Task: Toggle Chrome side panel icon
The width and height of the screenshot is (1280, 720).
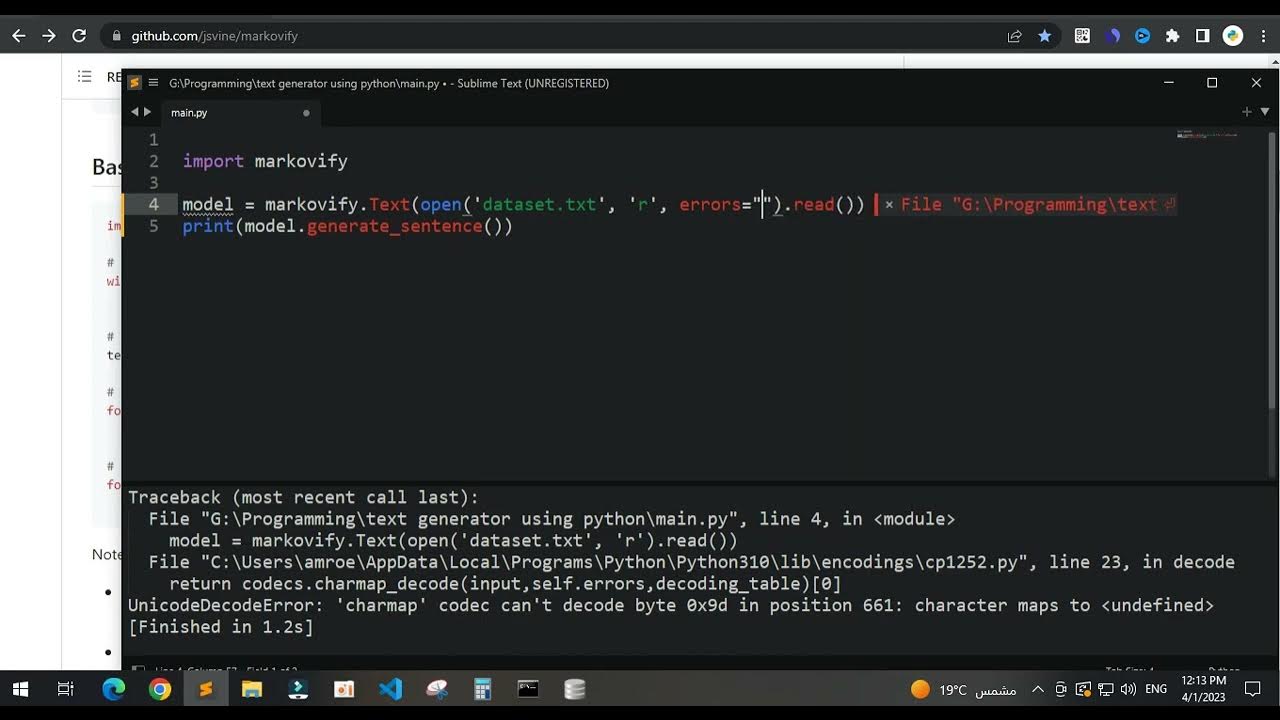Action: click(1202, 36)
